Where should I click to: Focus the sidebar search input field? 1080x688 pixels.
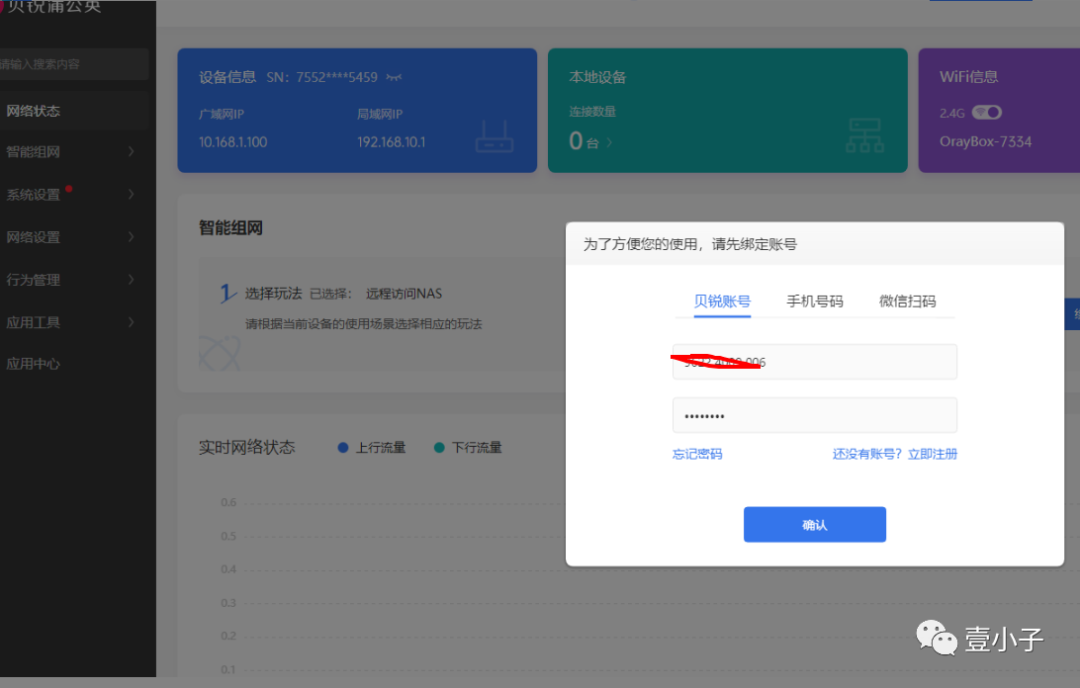pos(74,64)
